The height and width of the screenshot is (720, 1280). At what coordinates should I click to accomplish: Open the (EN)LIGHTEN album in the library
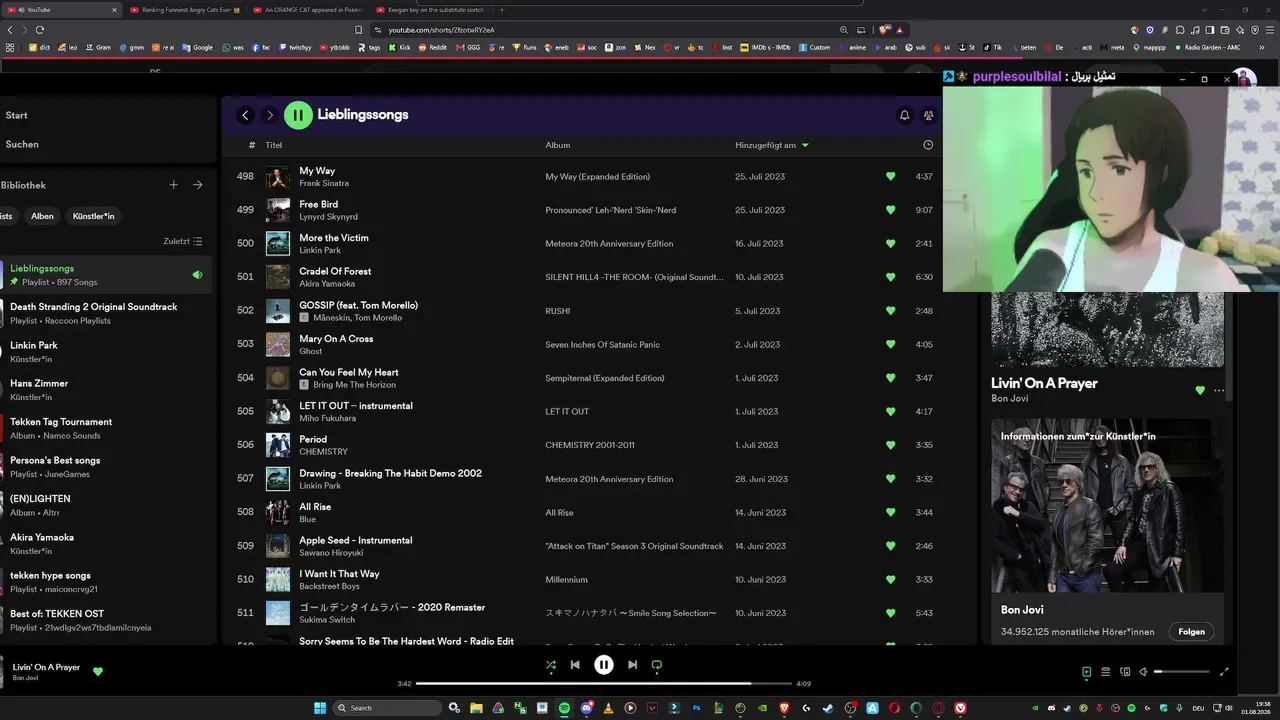[105, 505]
